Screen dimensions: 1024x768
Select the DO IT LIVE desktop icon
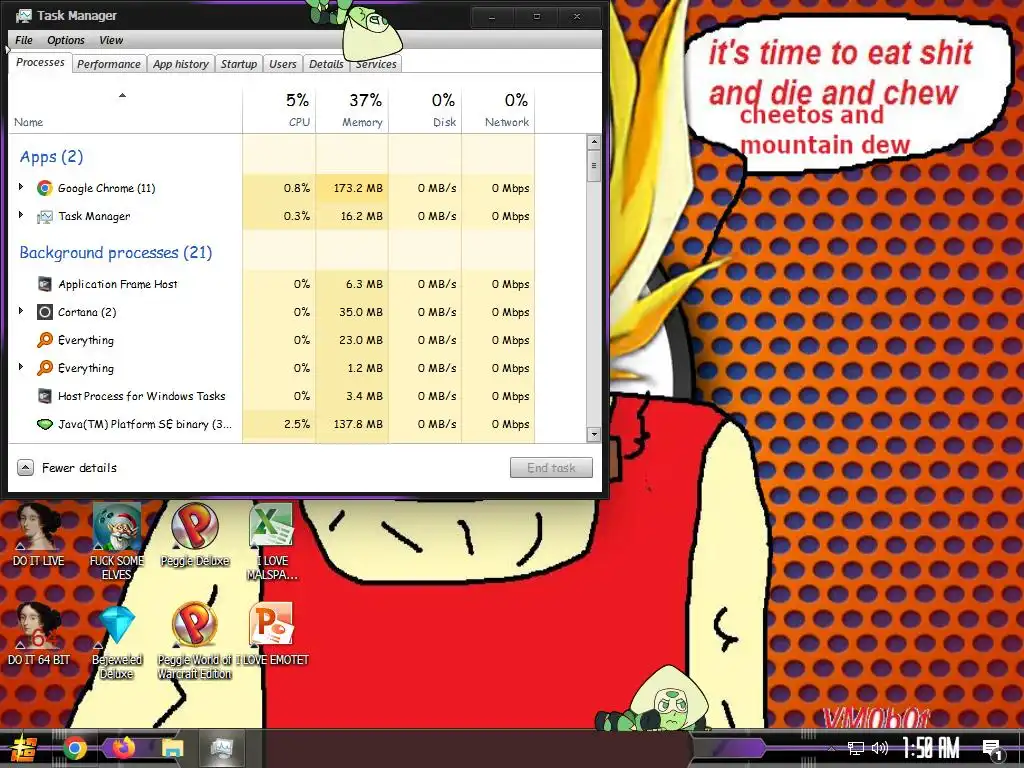(39, 535)
